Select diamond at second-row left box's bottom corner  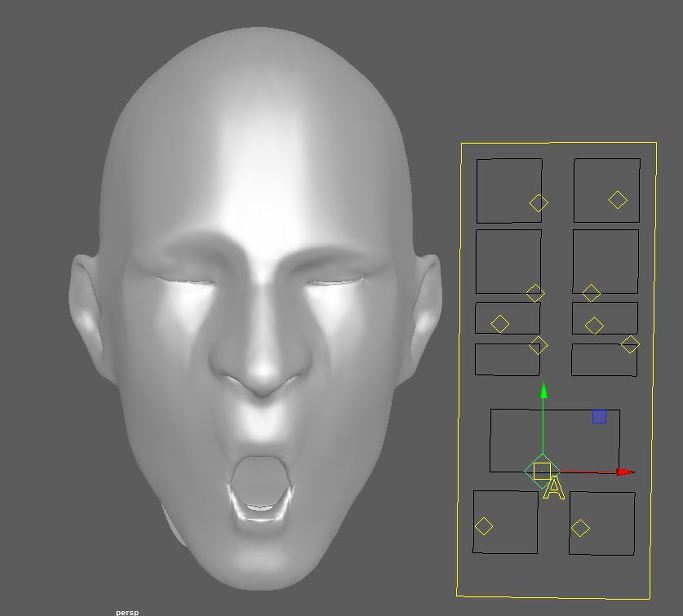(535, 293)
